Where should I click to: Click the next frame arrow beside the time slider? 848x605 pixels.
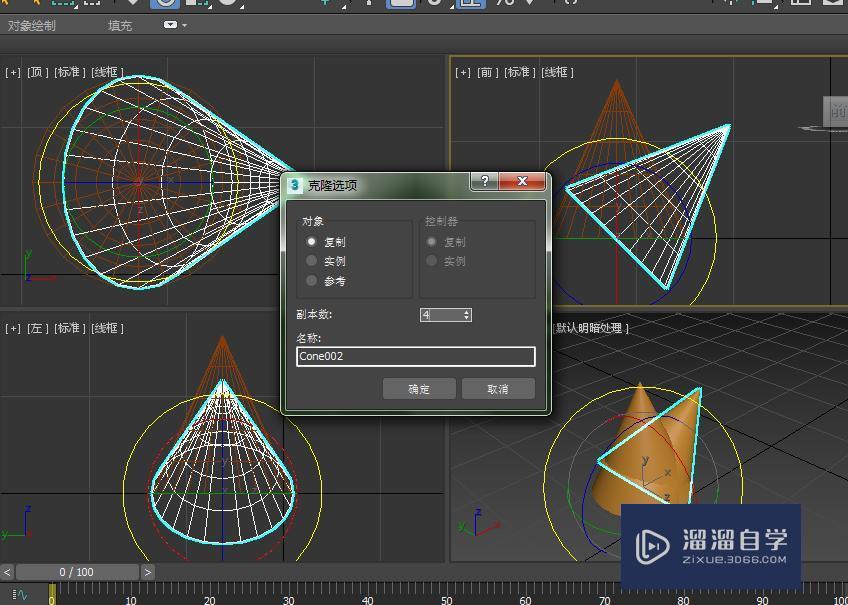[x=147, y=571]
